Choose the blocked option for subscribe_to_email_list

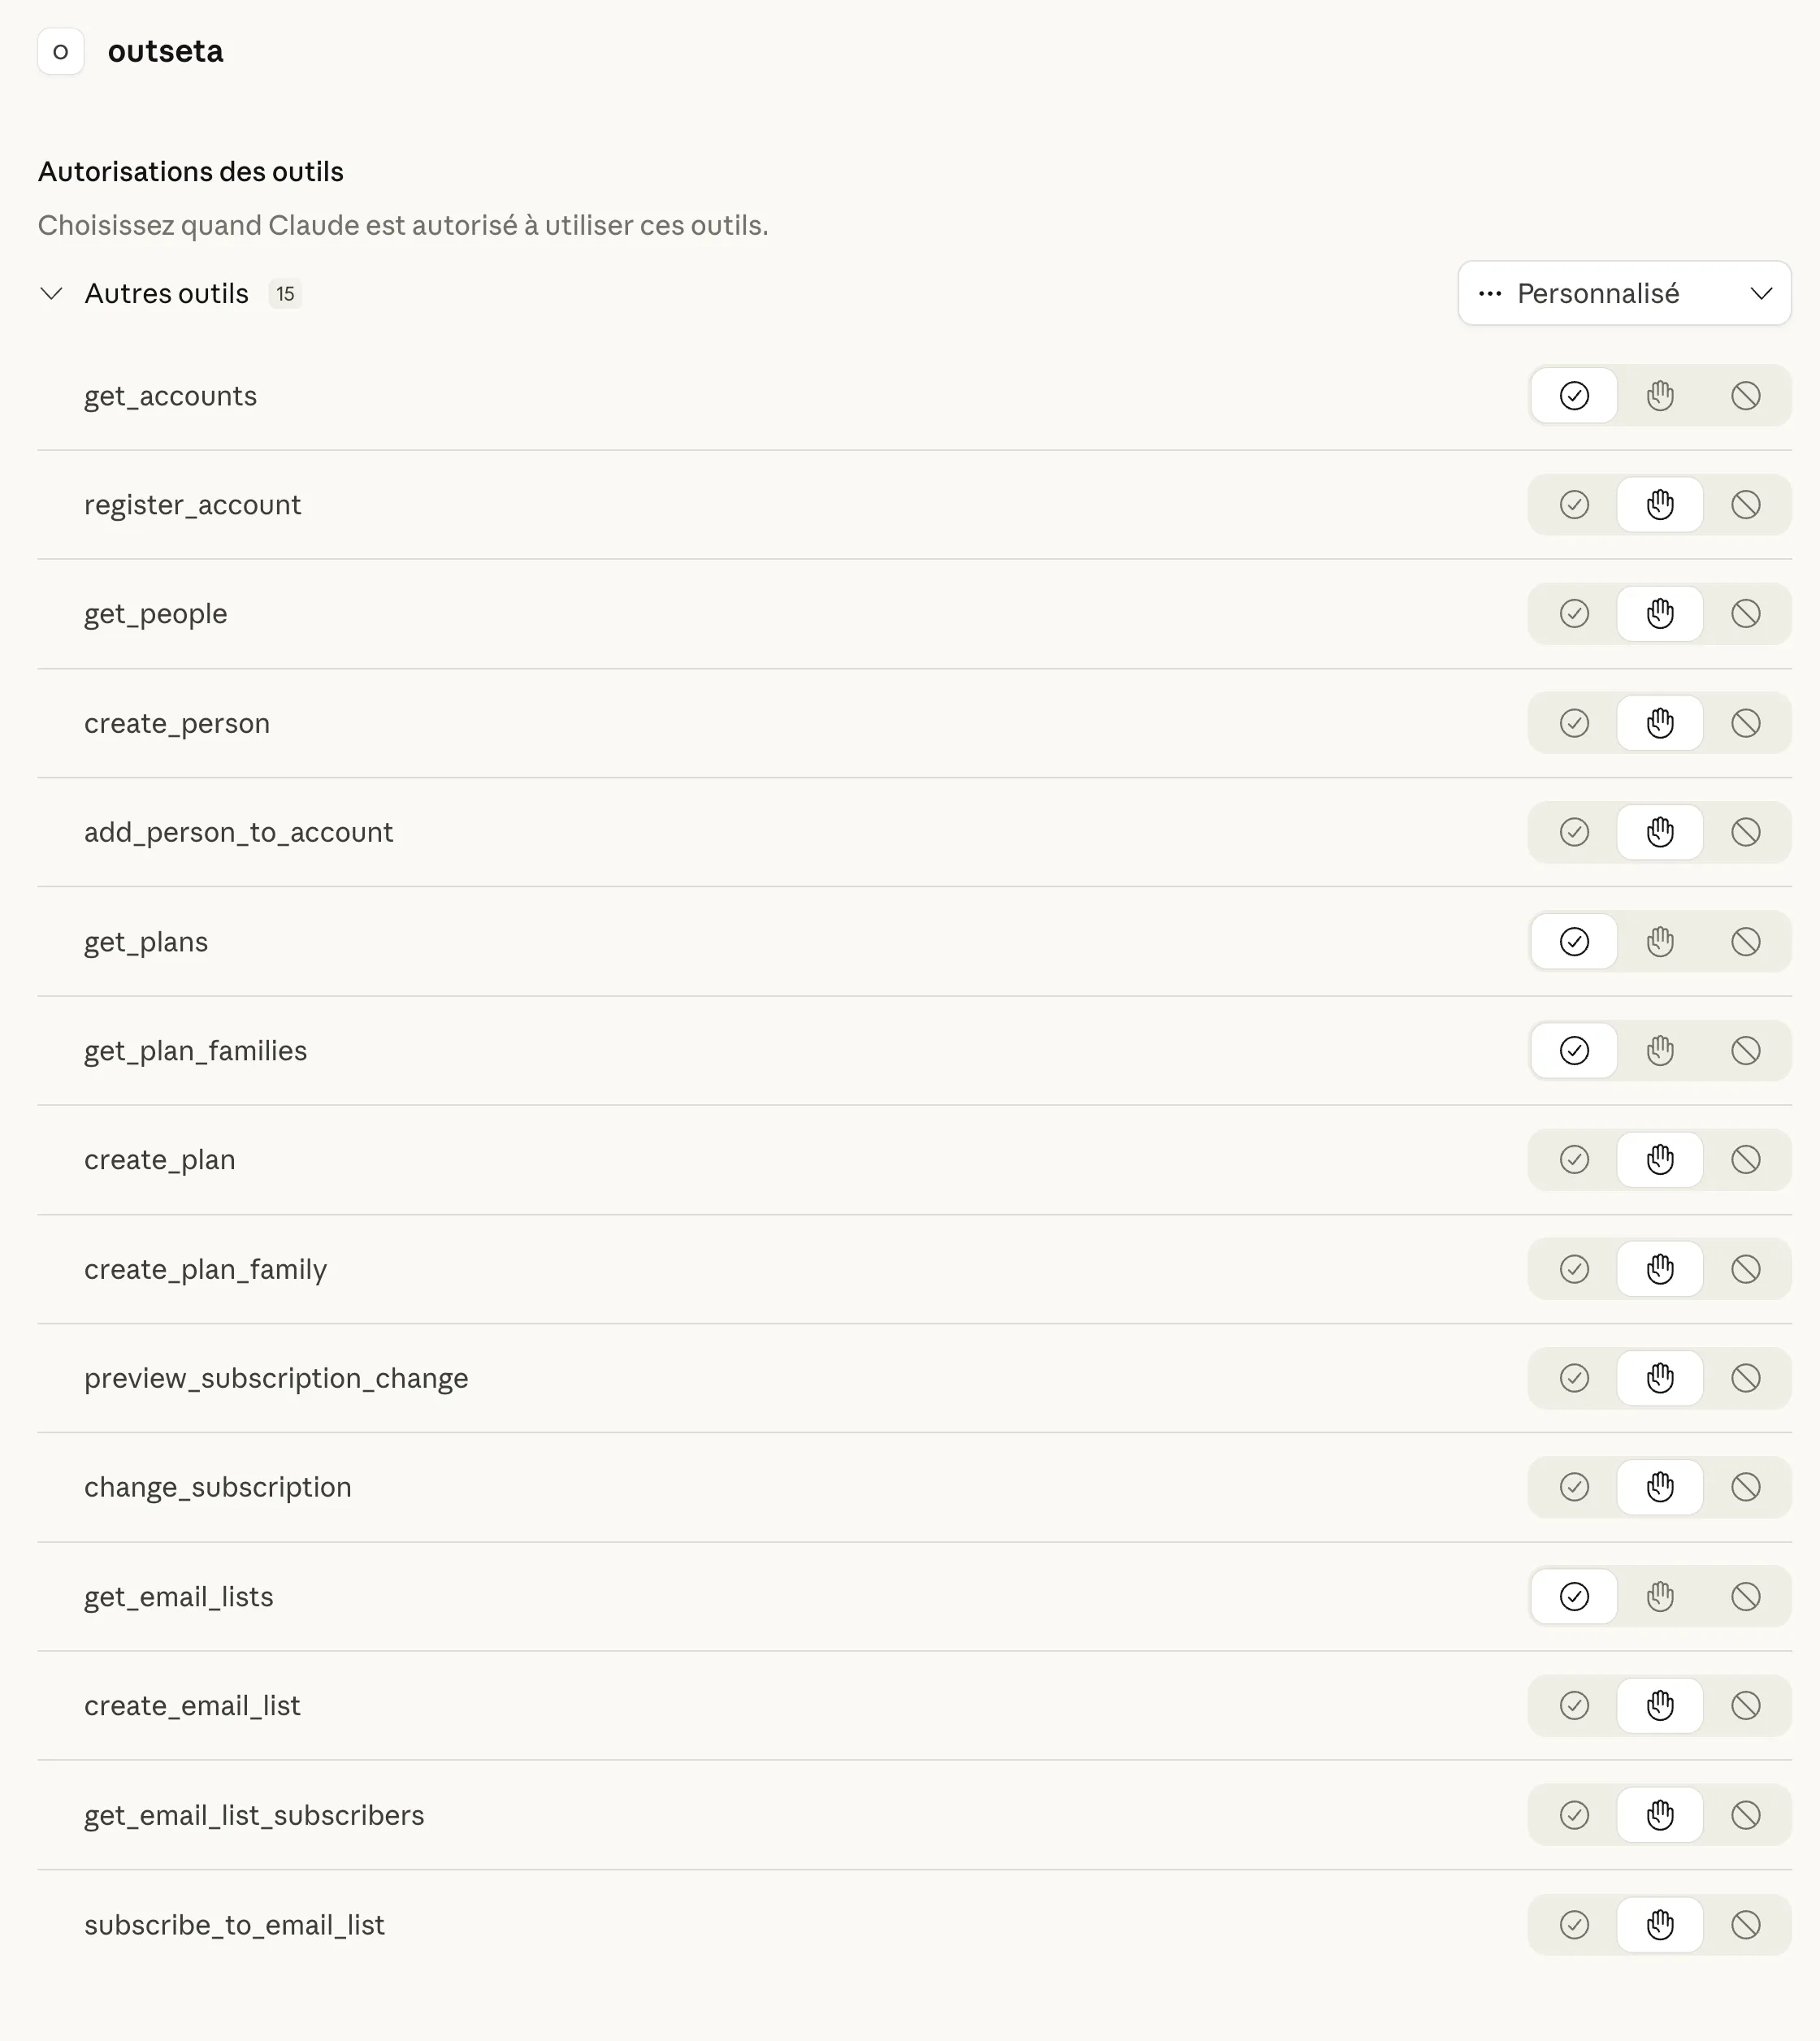[1745, 1925]
